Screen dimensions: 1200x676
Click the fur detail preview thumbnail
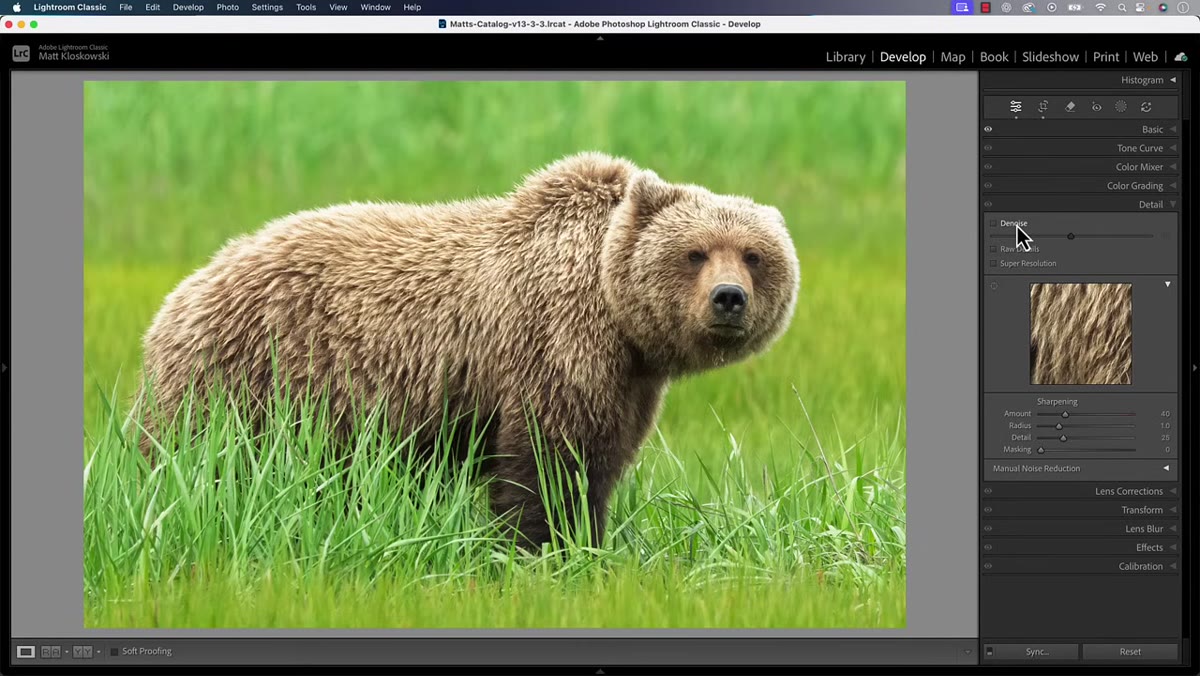click(x=1081, y=334)
